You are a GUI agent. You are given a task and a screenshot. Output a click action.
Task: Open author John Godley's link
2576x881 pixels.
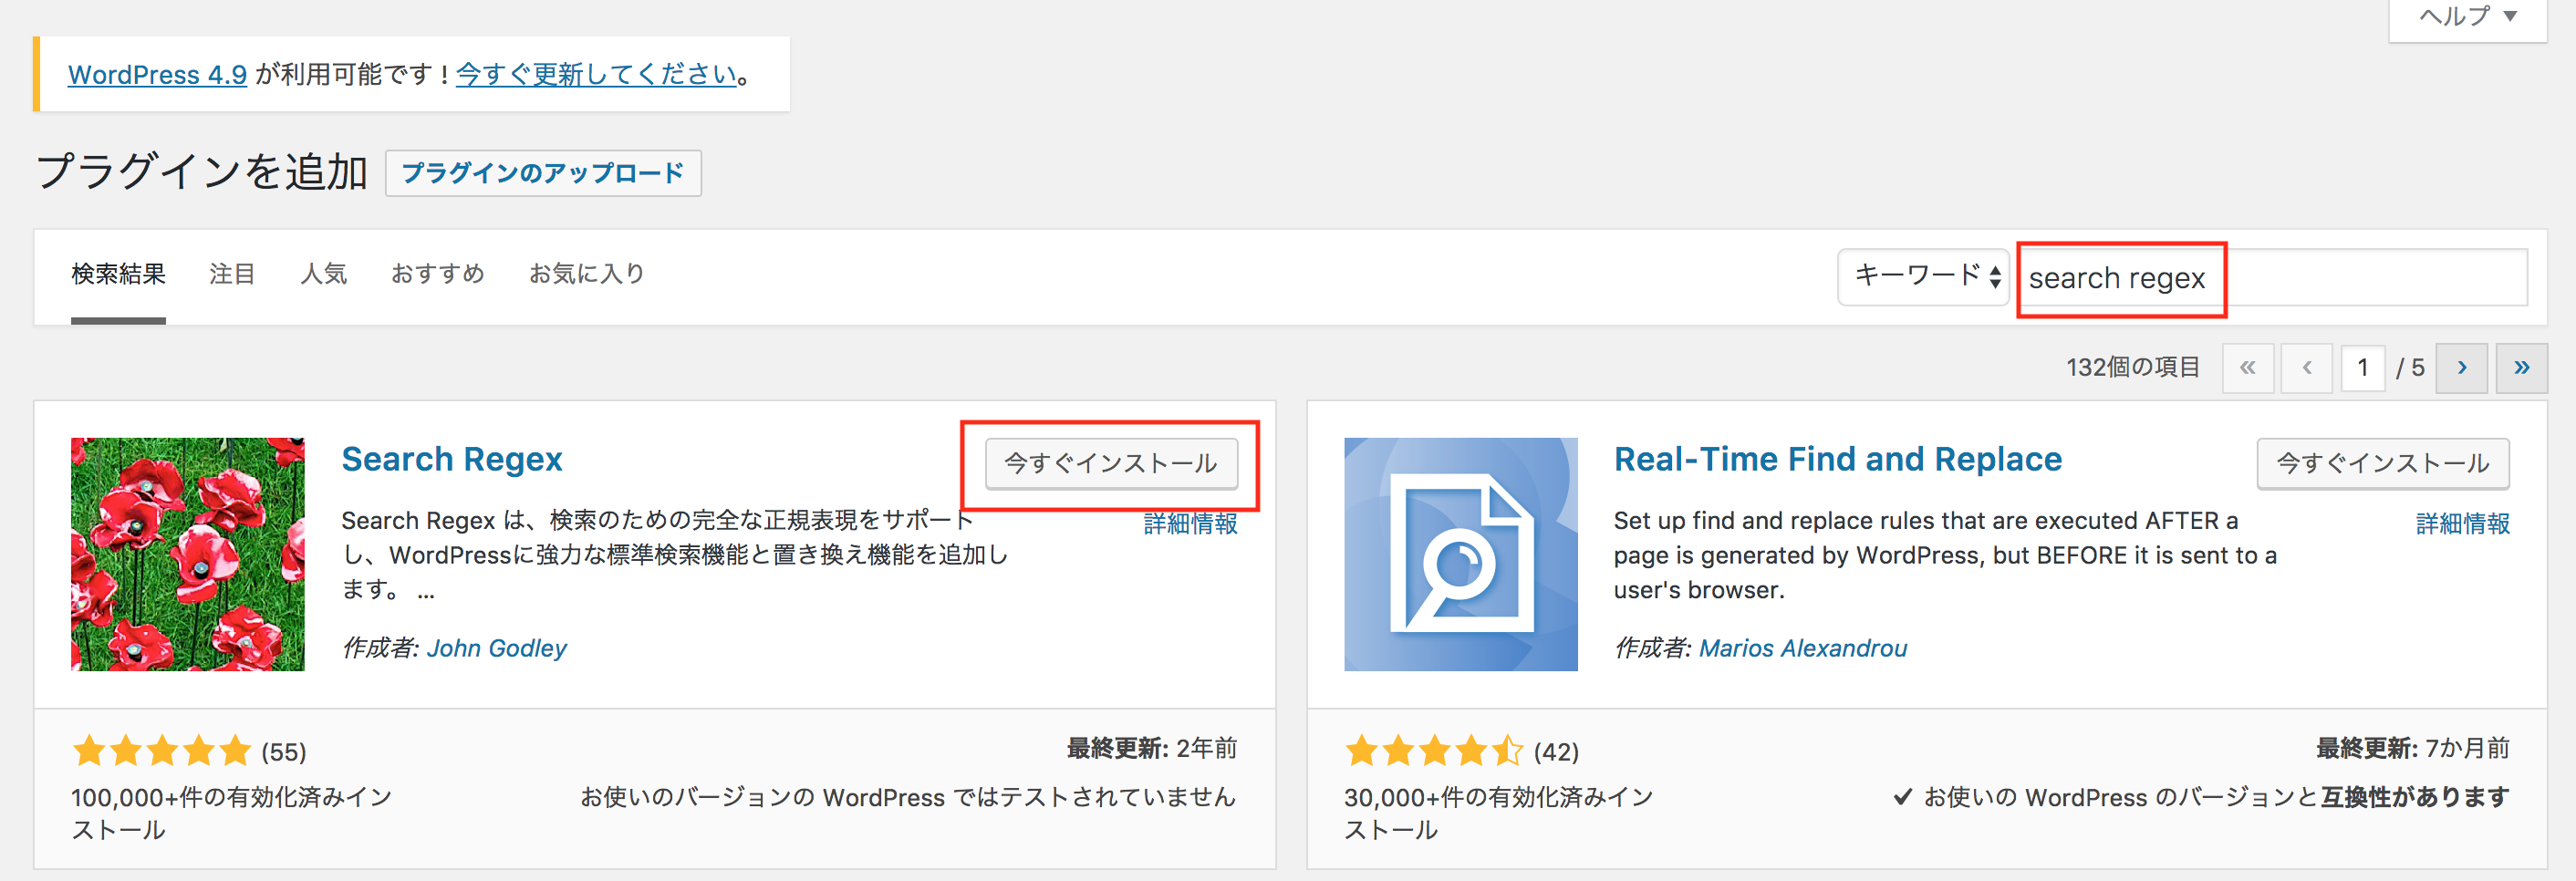(x=496, y=648)
